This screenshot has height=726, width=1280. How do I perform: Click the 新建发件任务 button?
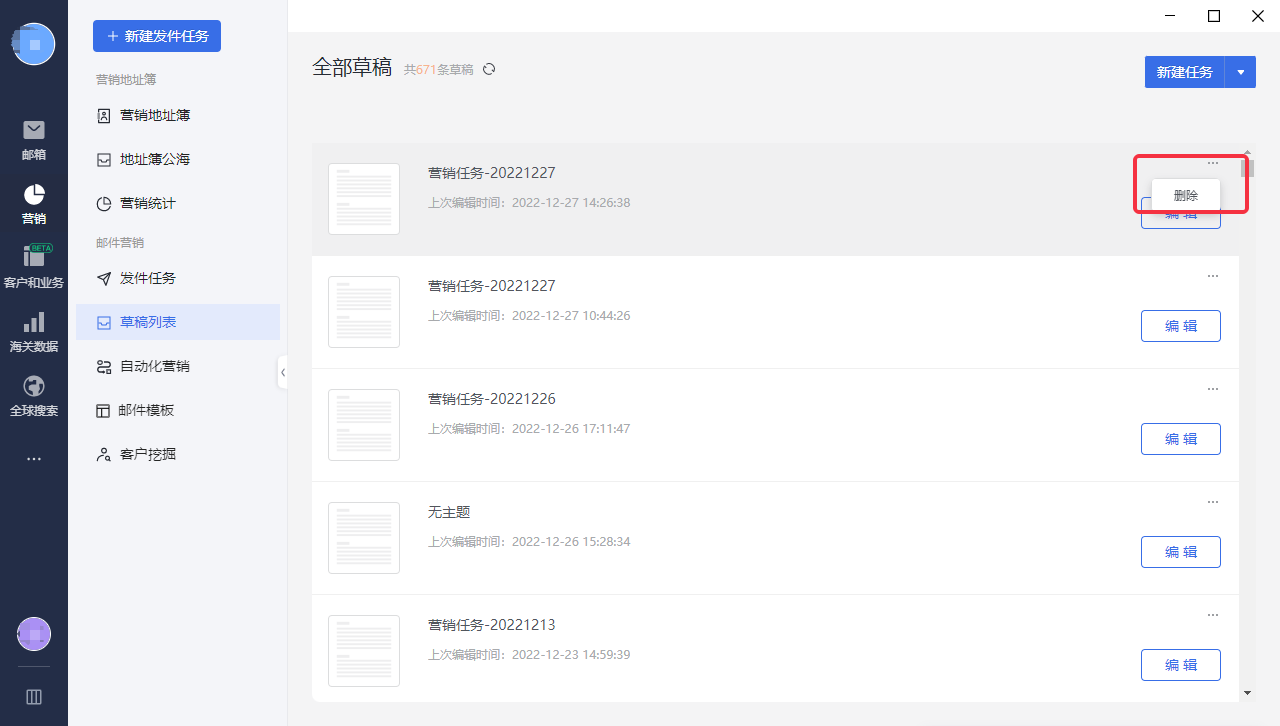click(157, 36)
